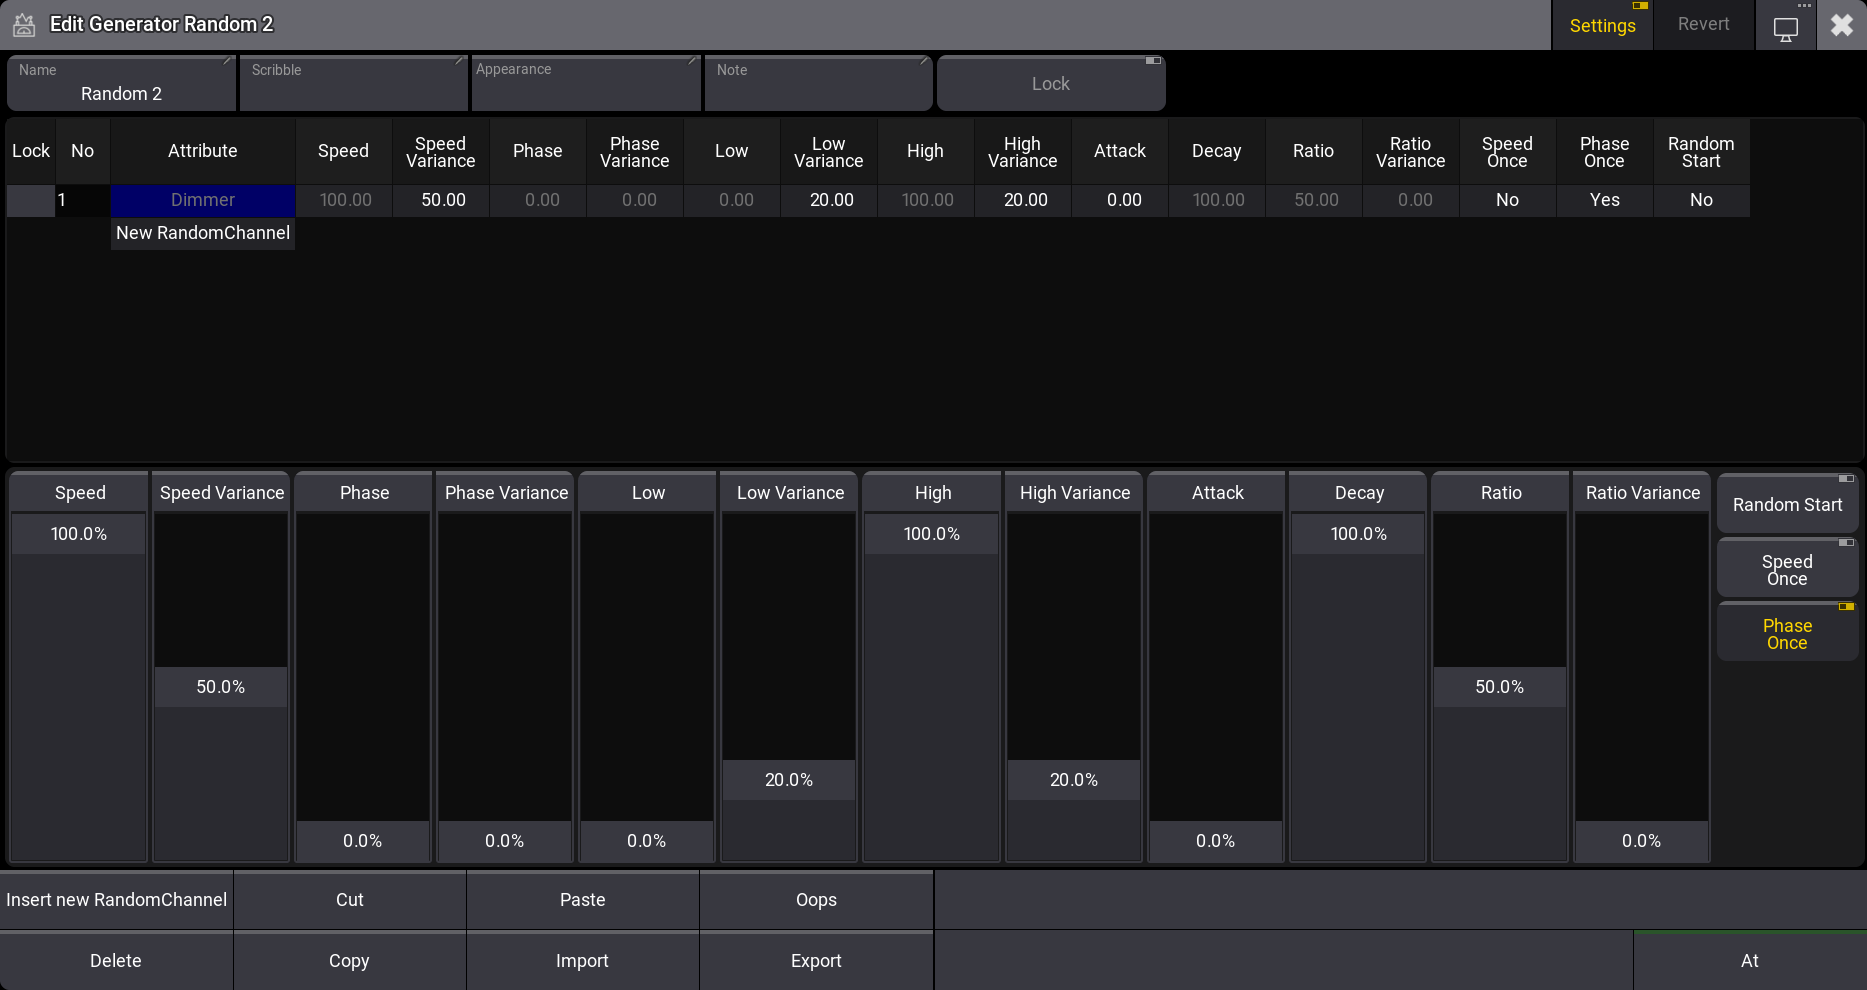
Task: Open the Settings tab
Action: coord(1602,25)
